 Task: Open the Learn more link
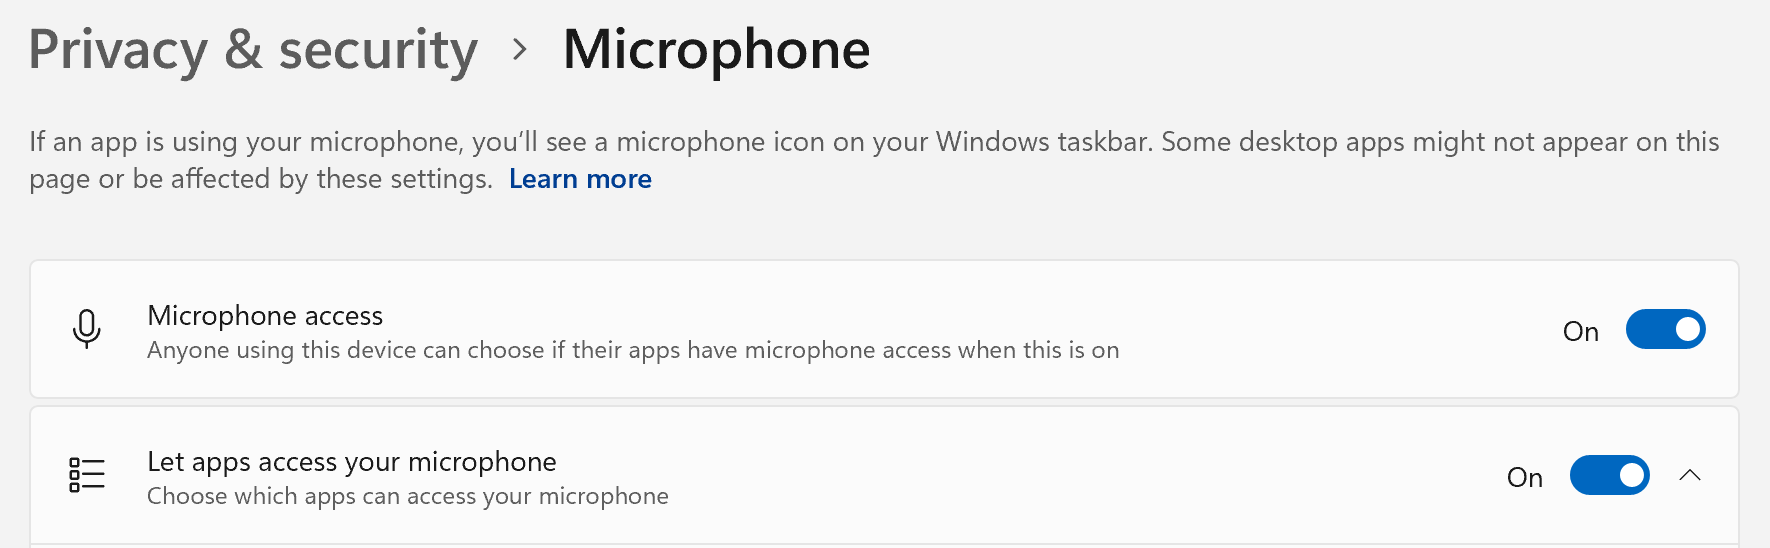click(580, 179)
